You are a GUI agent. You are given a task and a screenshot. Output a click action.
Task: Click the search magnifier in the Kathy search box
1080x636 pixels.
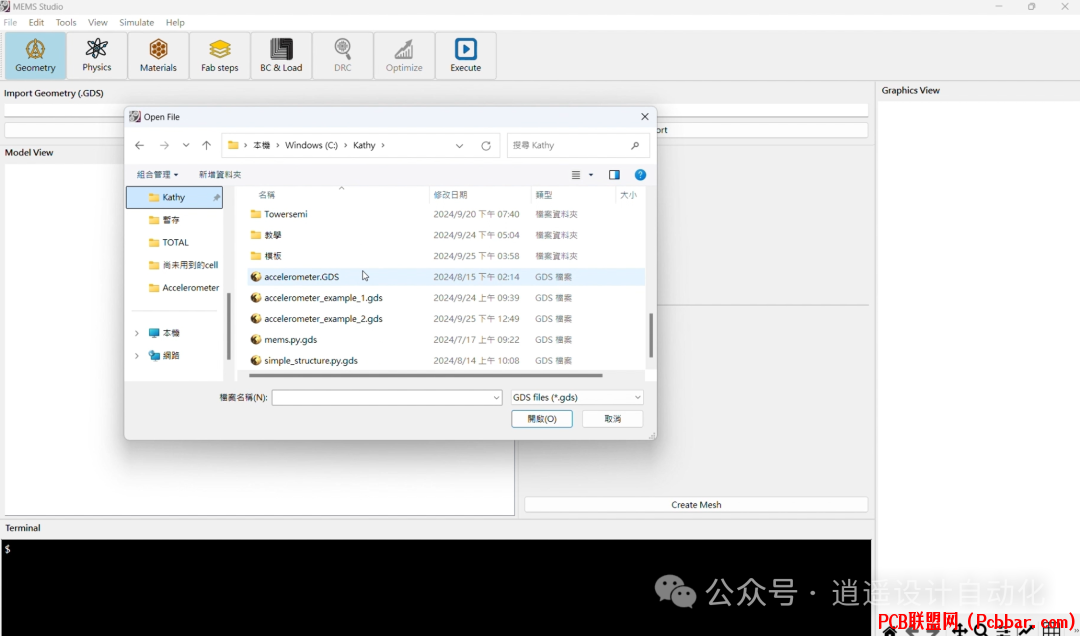tap(635, 145)
